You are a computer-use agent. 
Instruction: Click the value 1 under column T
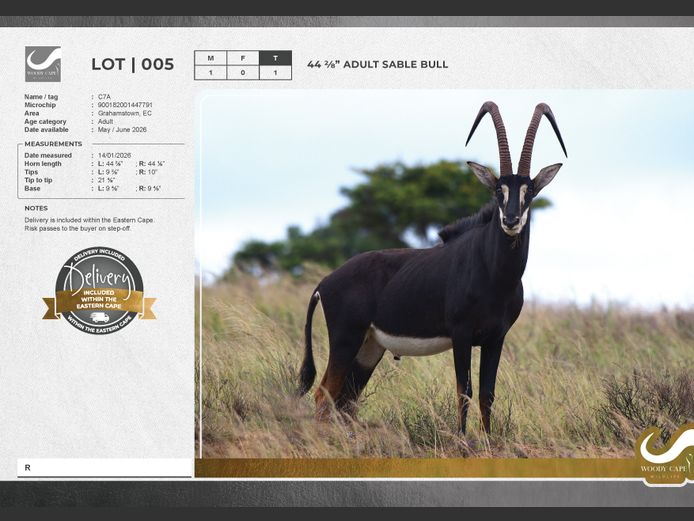coord(275,73)
